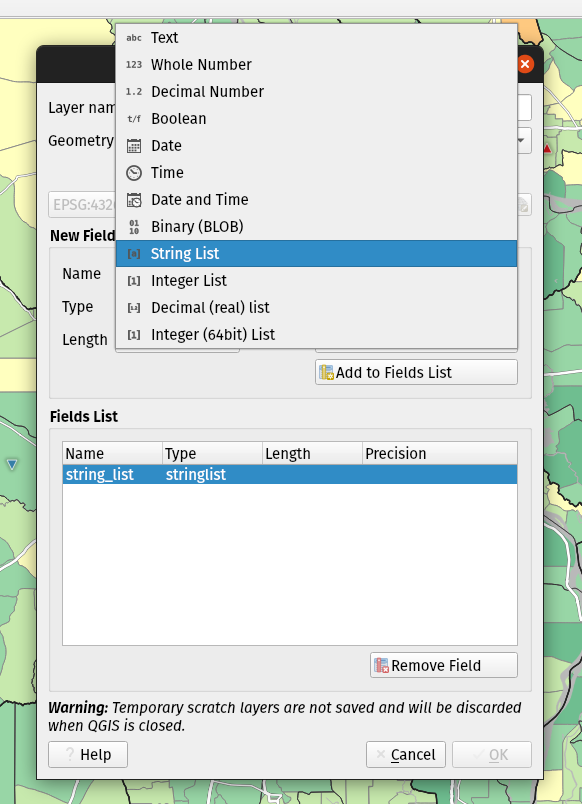Click the Date and Time calendar-clock icon
Image resolution: width=582 pixels, height=804 pixels.
(134, 200)
